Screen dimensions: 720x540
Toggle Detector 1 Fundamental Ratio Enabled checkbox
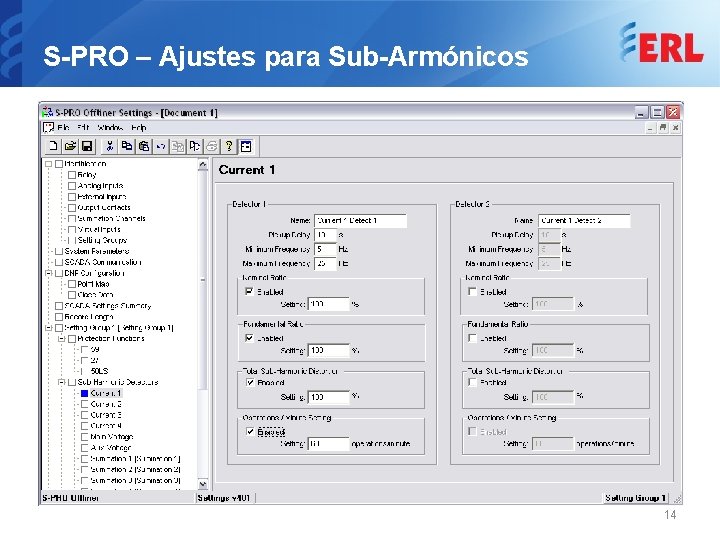tap(249, 338)
